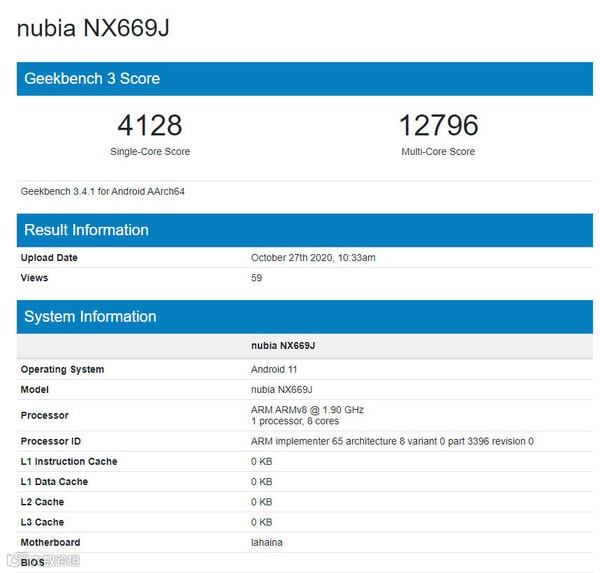Click the 'Processor' row label

(x=45, y=415)
